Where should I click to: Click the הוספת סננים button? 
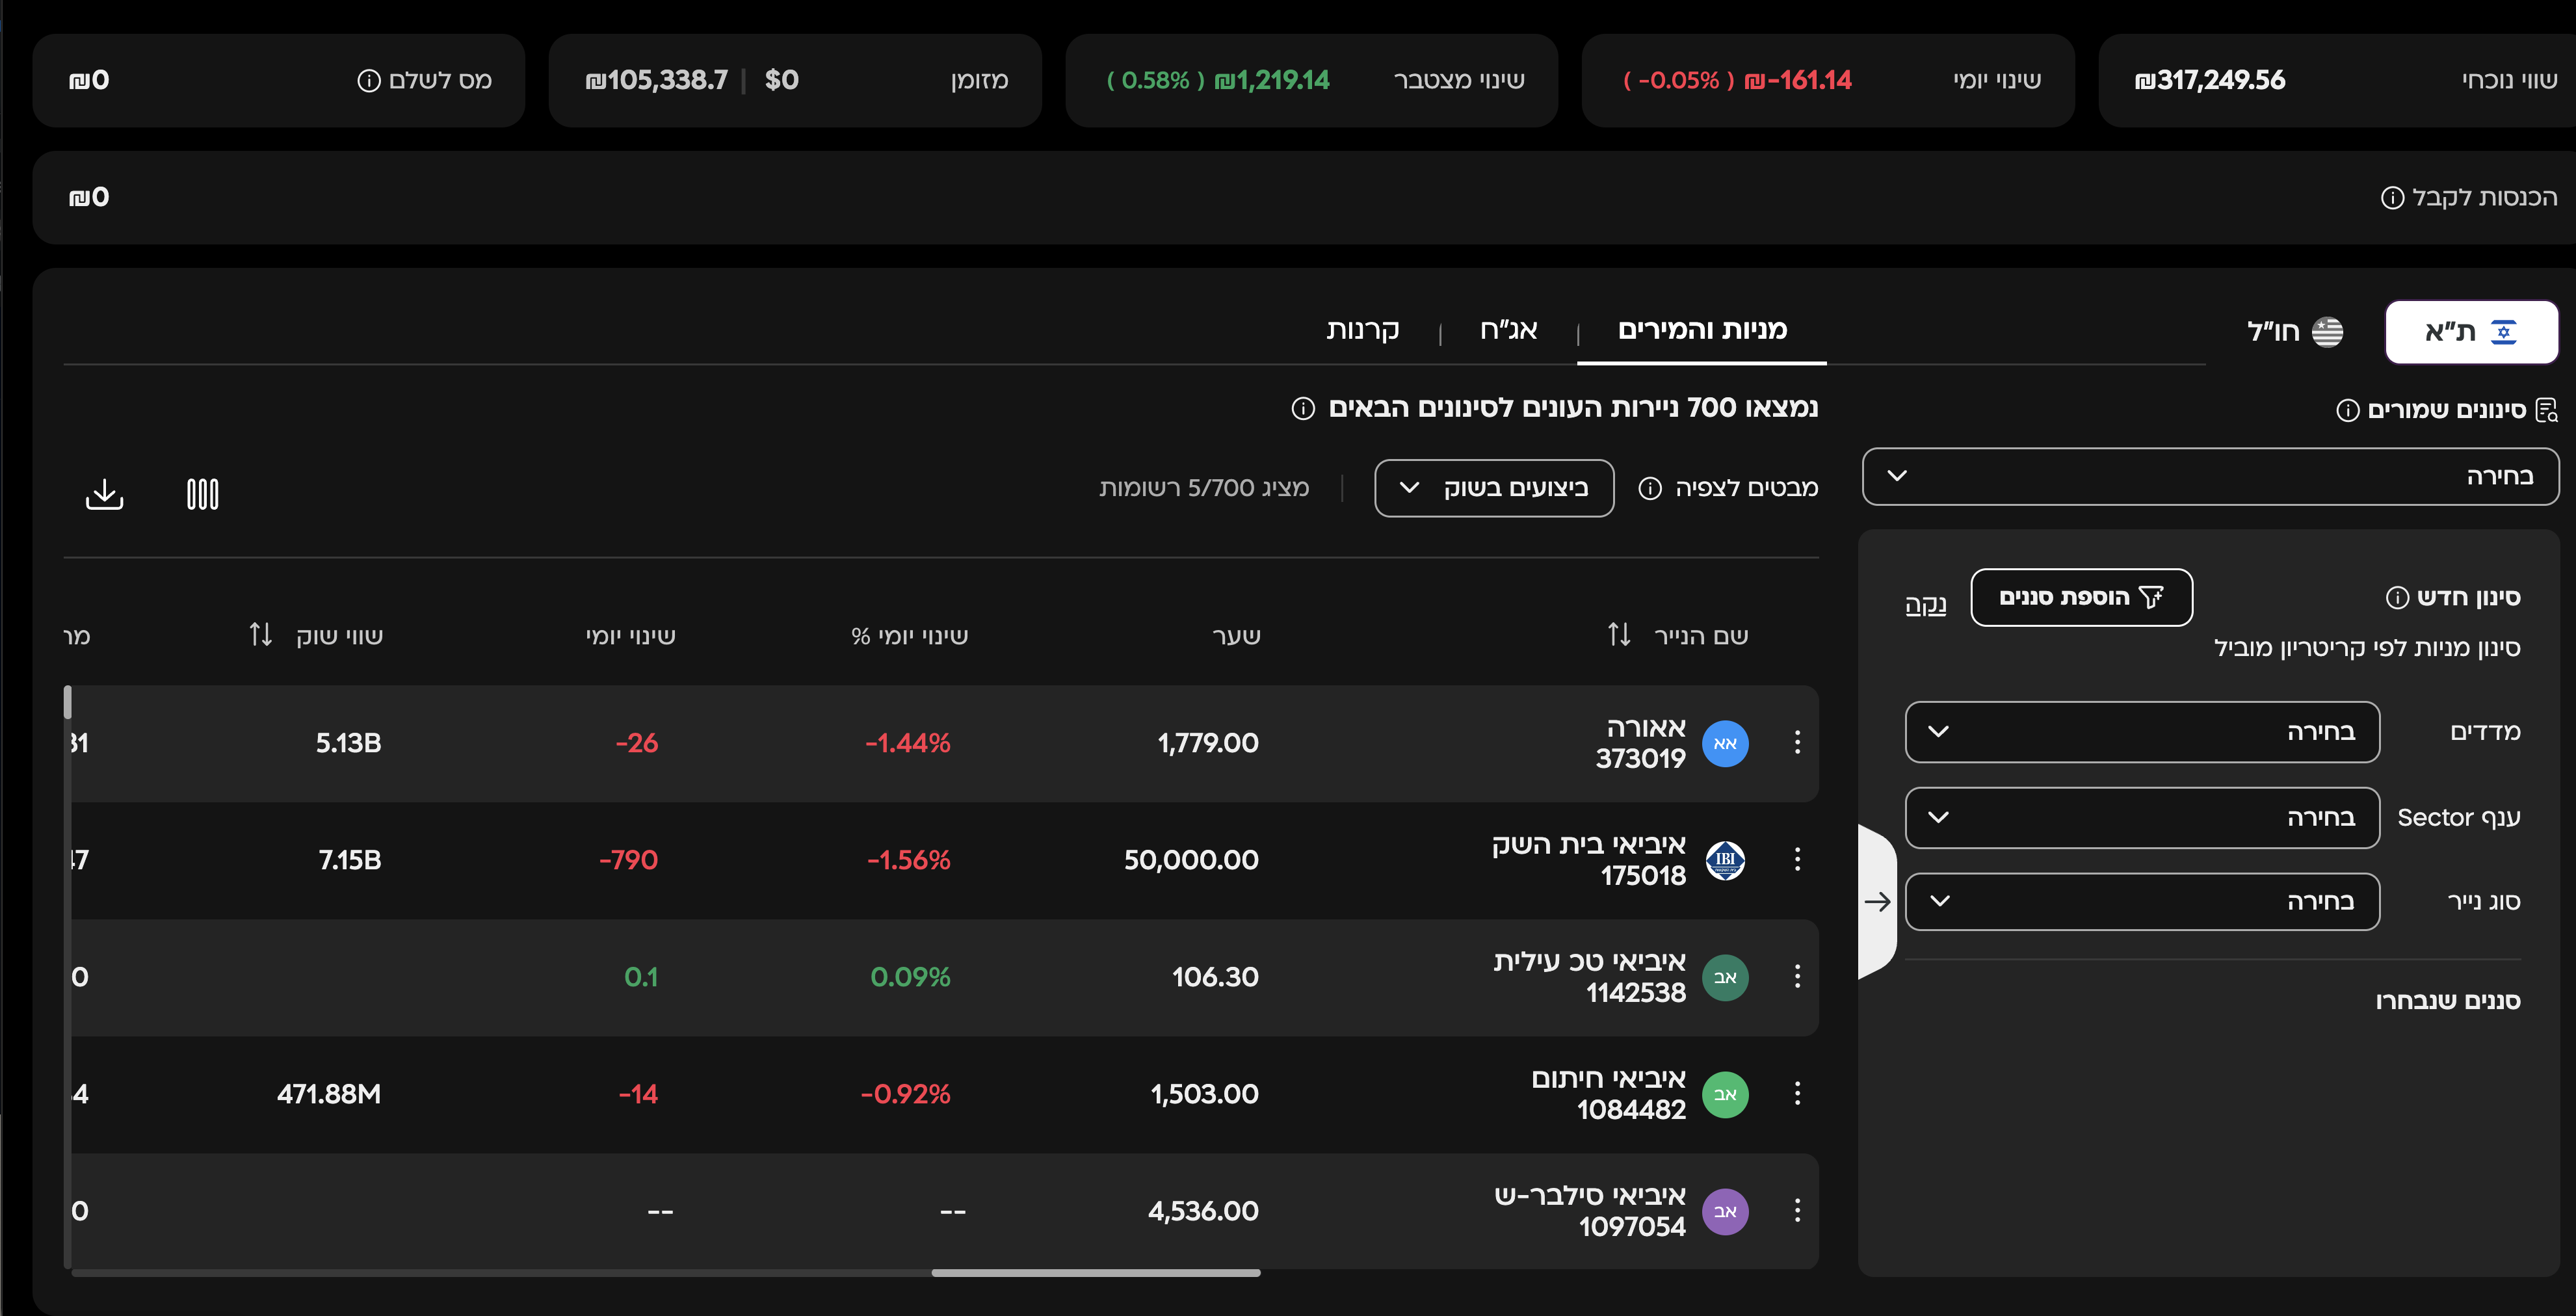pyautogui.click(x=2081, y=597)
